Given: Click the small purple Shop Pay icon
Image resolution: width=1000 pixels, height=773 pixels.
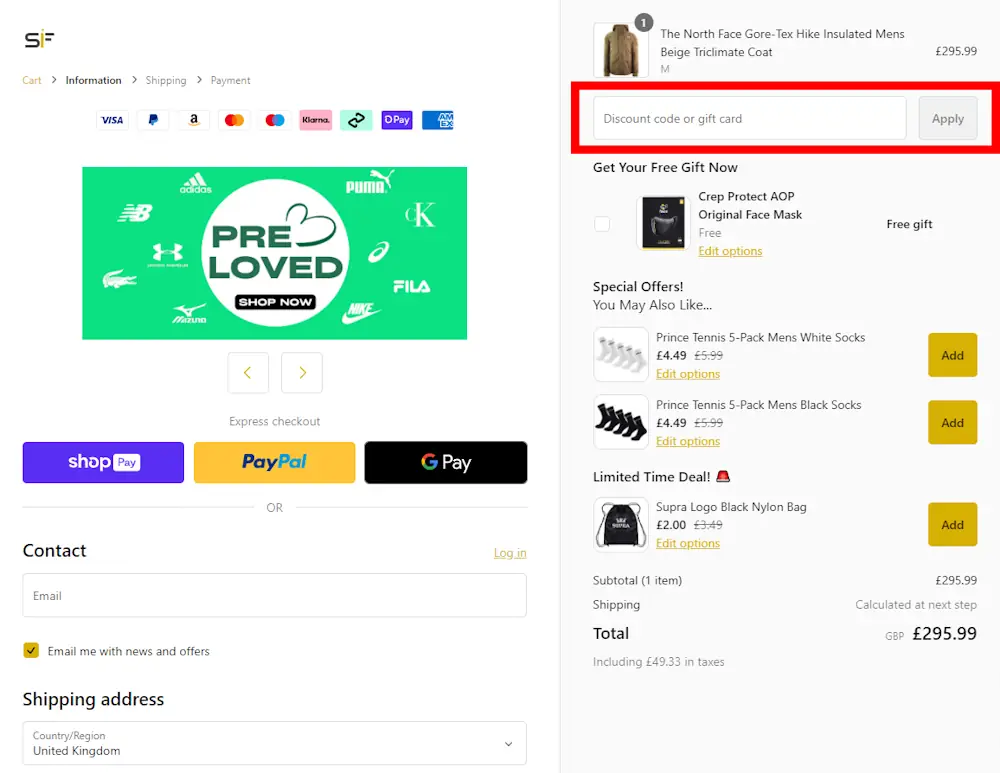Looking at the screenshot, I should [x=397, y=120].
